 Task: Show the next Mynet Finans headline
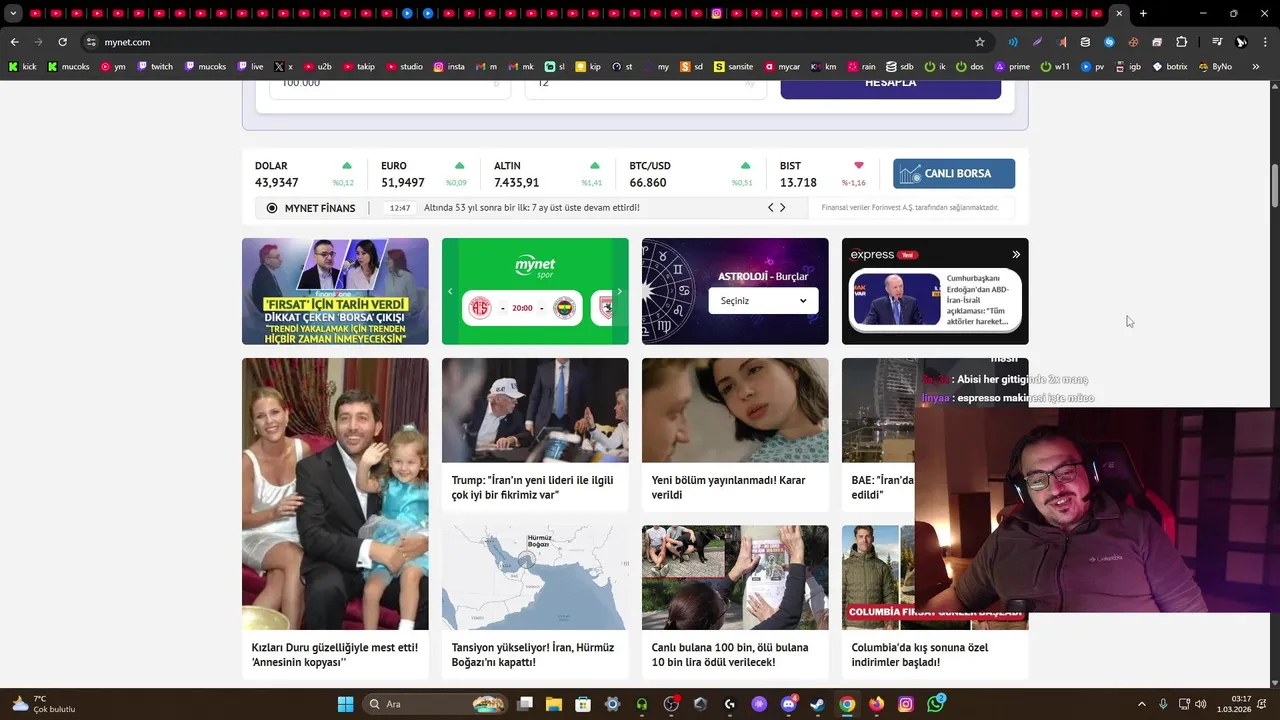(782, 208)
